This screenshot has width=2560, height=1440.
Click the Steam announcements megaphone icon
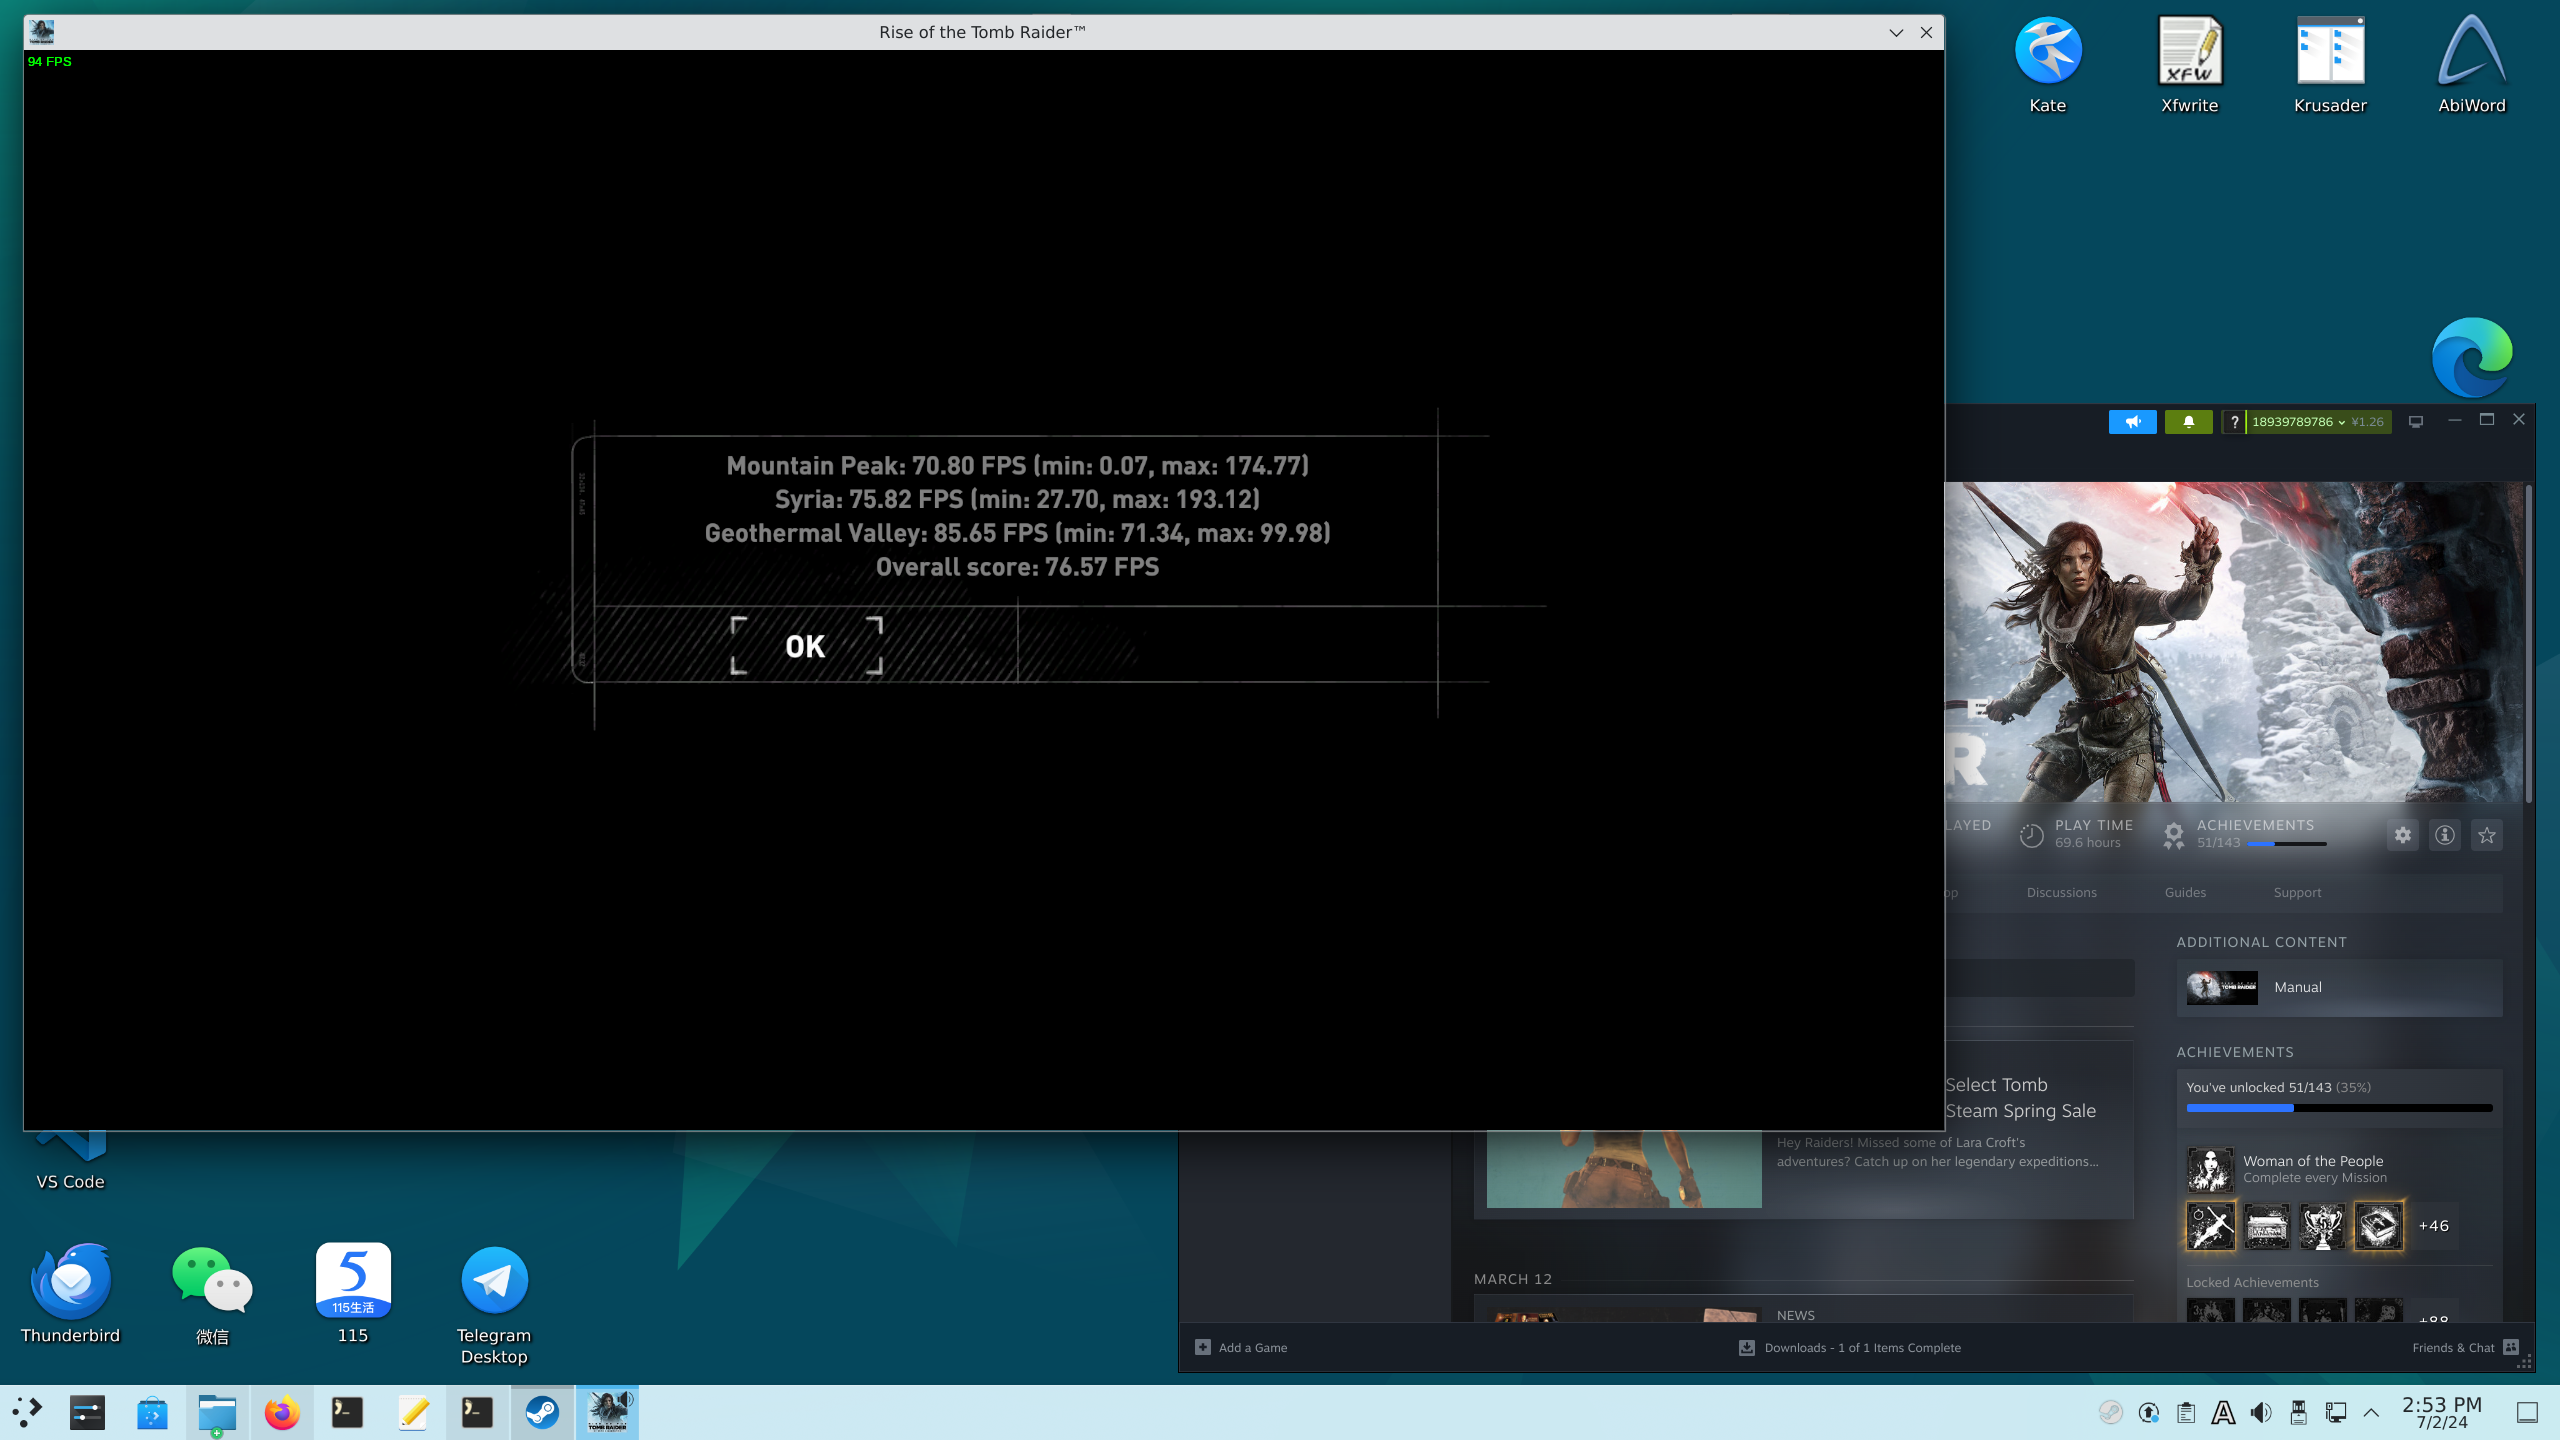(x=2132, y=422)
